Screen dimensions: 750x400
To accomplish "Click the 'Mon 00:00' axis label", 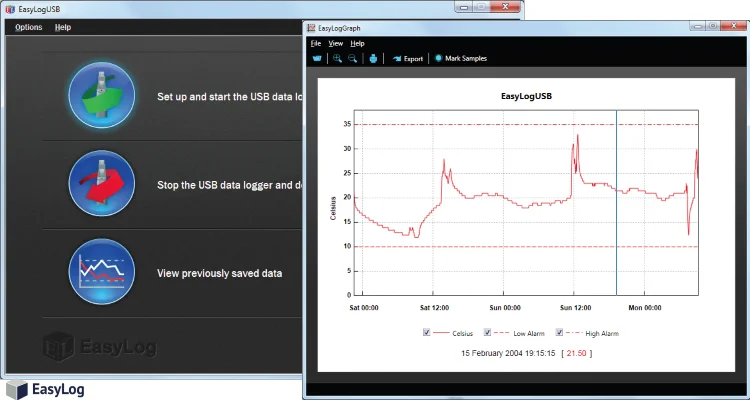I will pyautogui.click(x=645, y=308).
